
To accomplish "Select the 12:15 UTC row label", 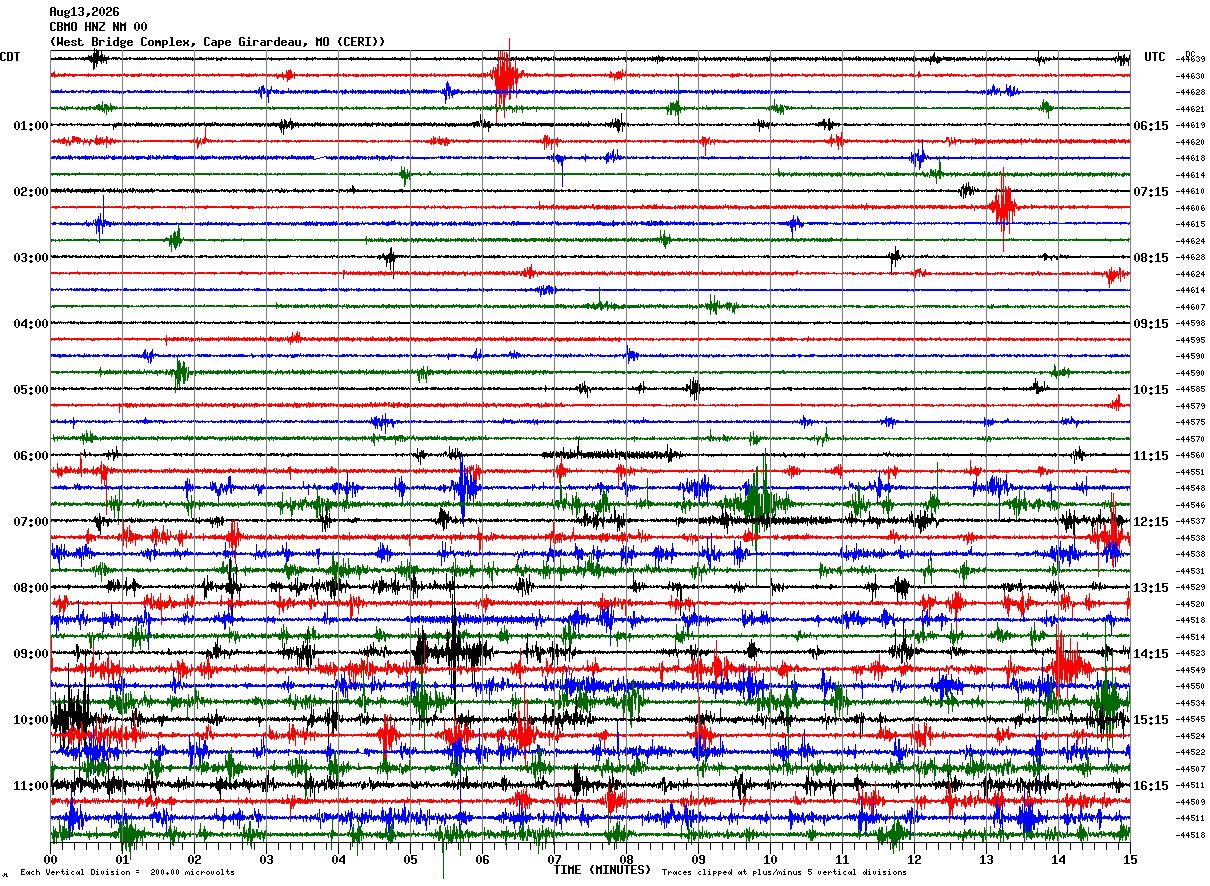I will coord(1150,522).
